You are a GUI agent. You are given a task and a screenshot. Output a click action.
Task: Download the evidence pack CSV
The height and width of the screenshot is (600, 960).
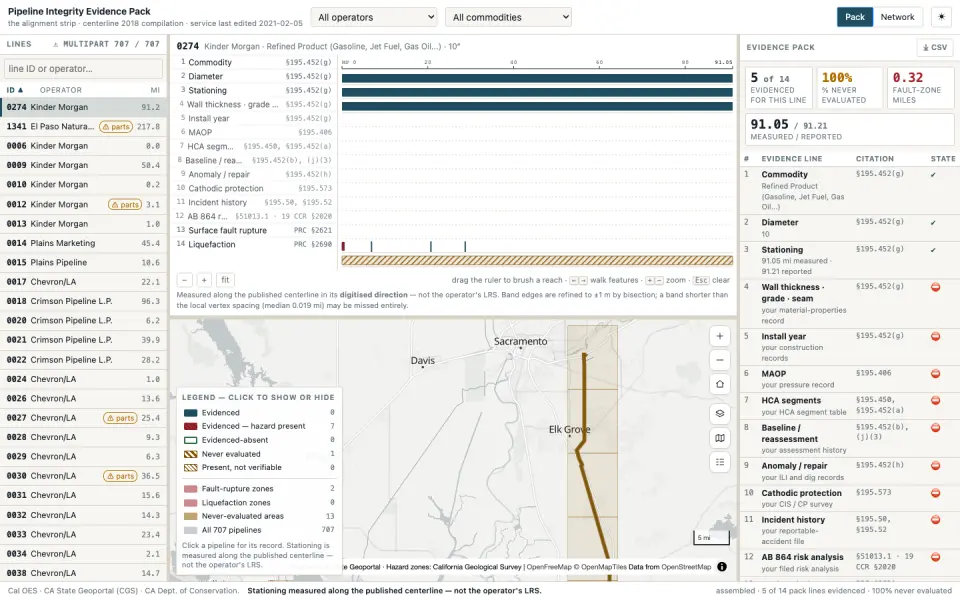(x=934, y=47)
